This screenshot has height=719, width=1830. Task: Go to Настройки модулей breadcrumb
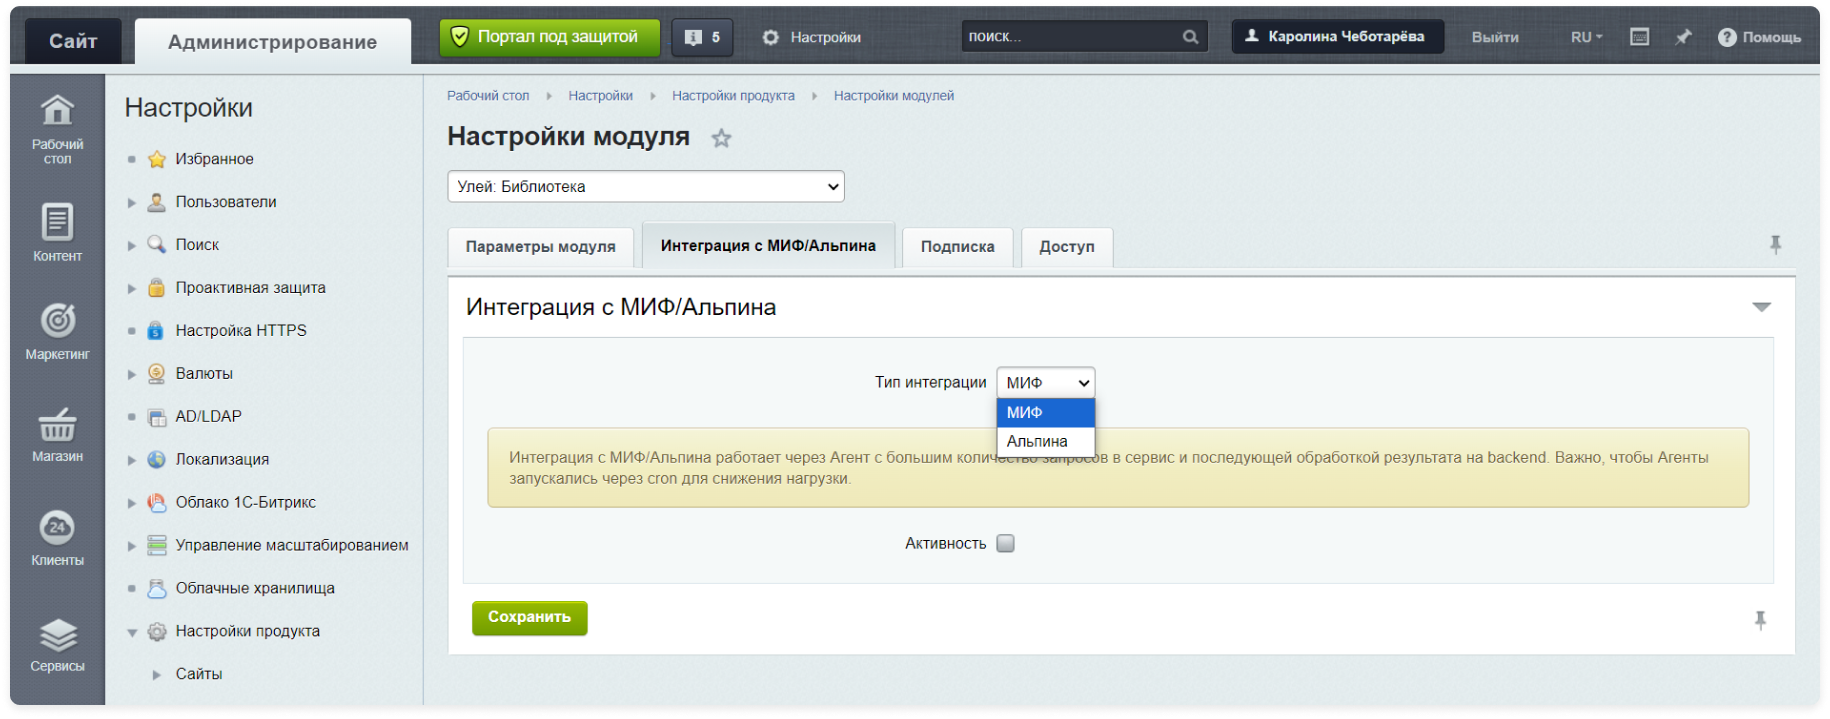tap(894, 96)
